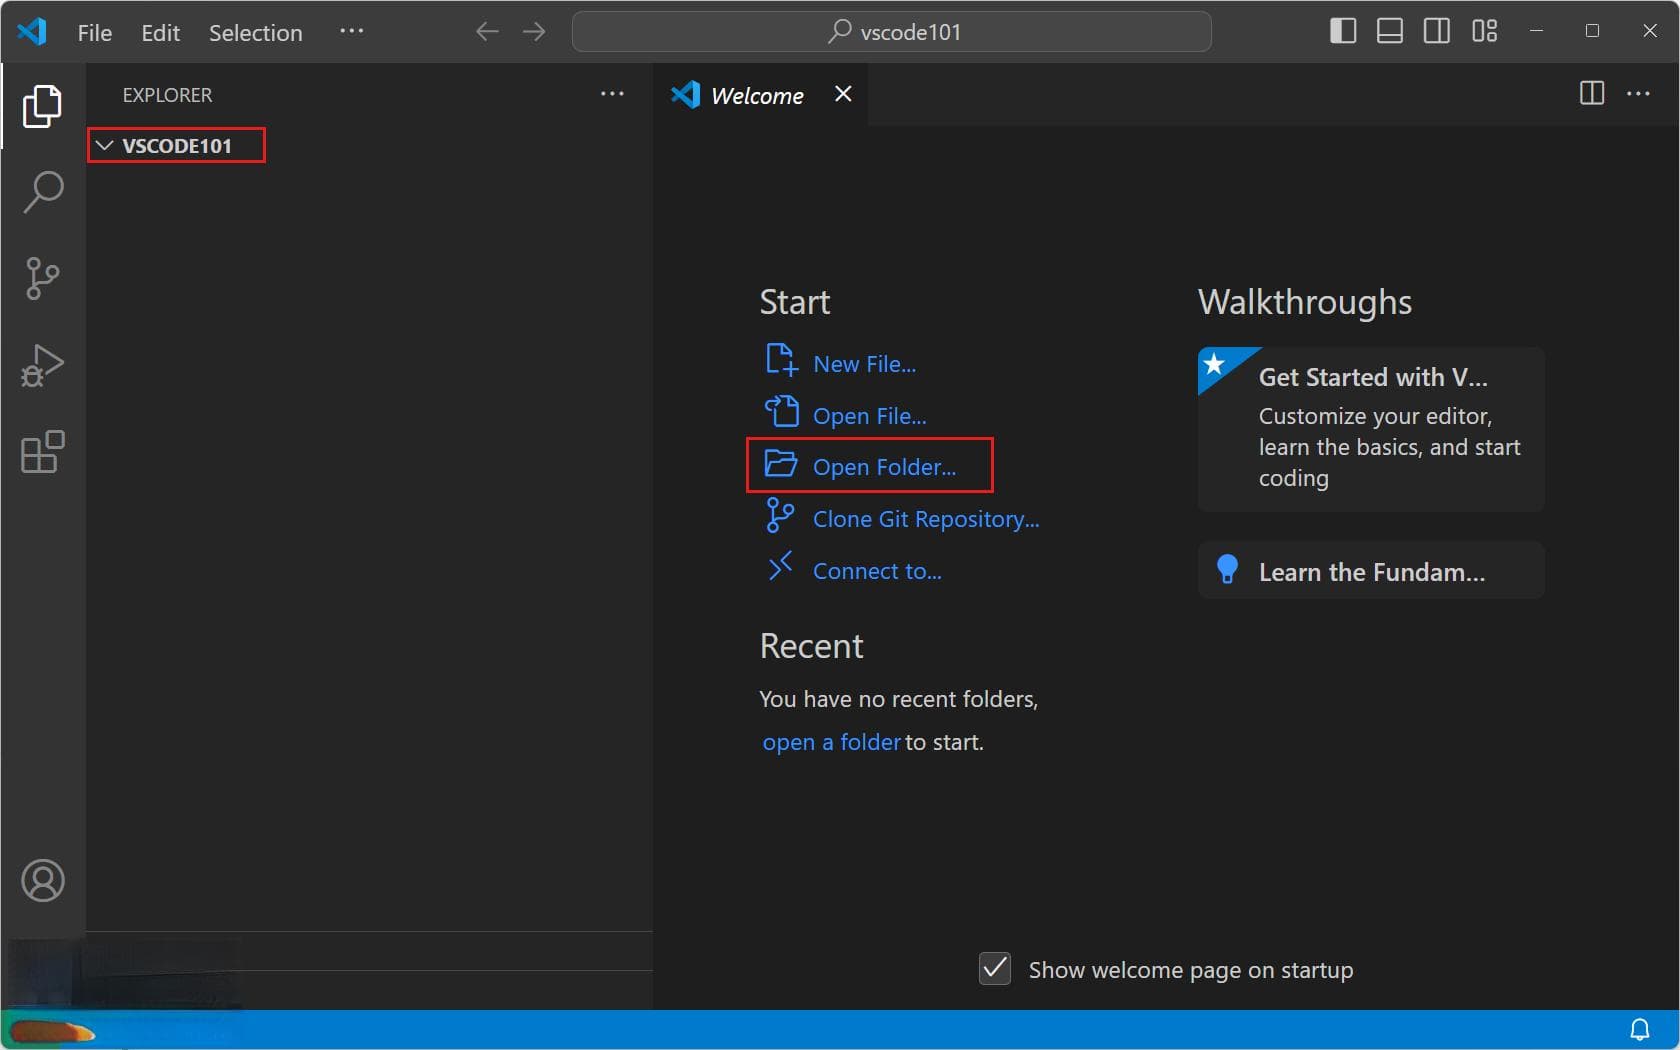The width and height of the screenshot is (1680, 1050).
Task: Open the Get Started with VS Code walkthrough
Action: tap(1371, 429)
